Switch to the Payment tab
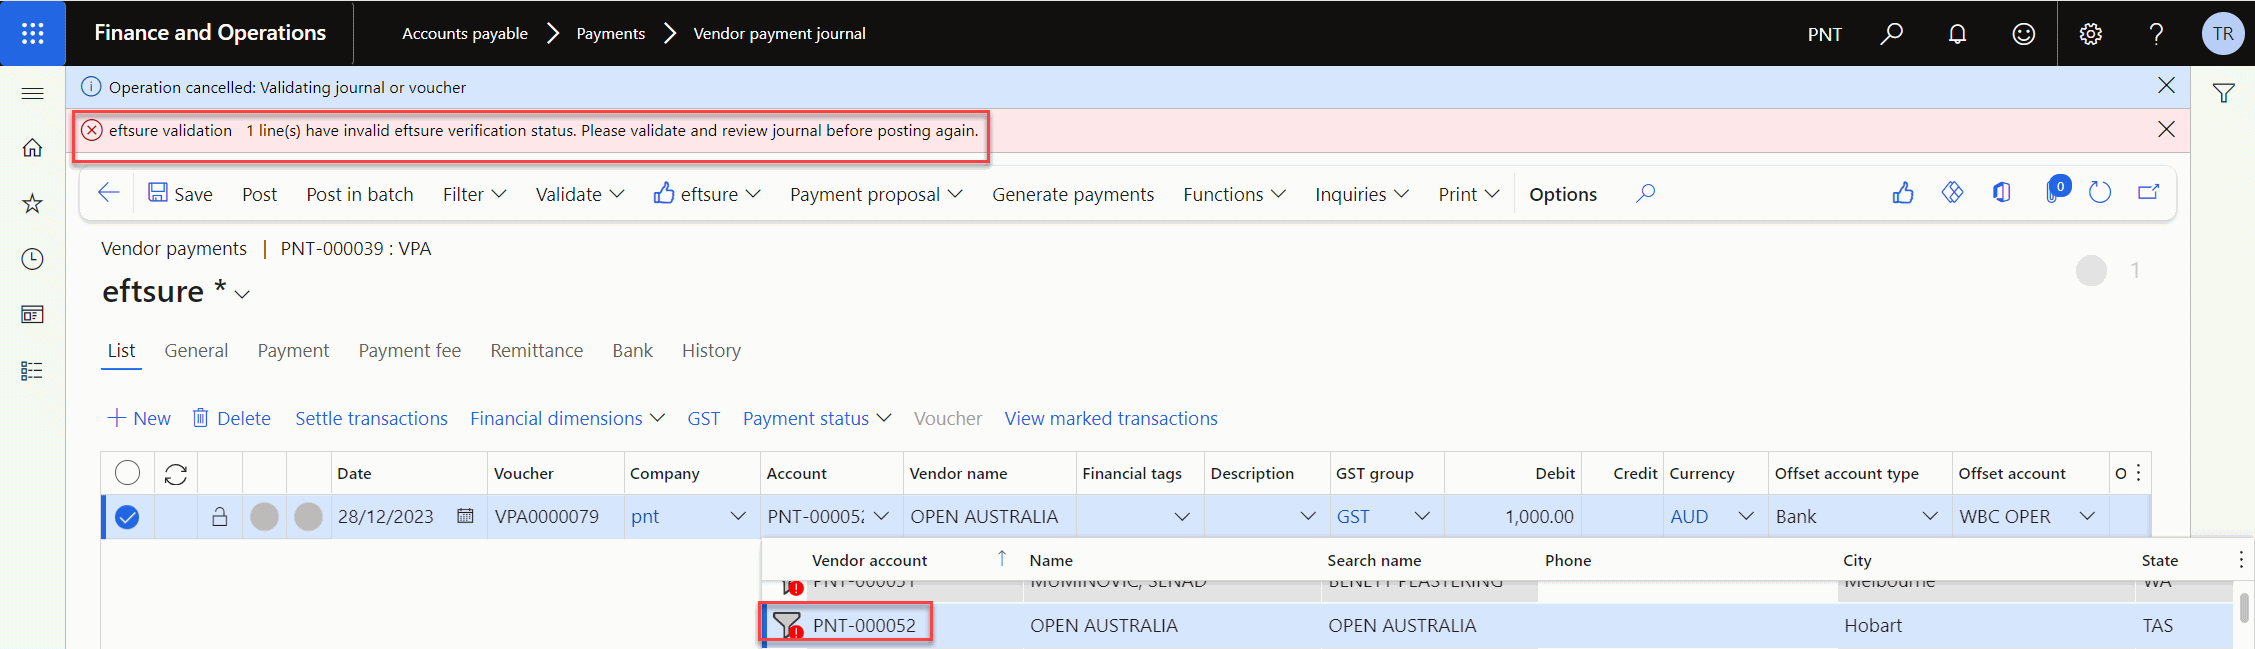The image size is (2255, 649). [293, 351]
